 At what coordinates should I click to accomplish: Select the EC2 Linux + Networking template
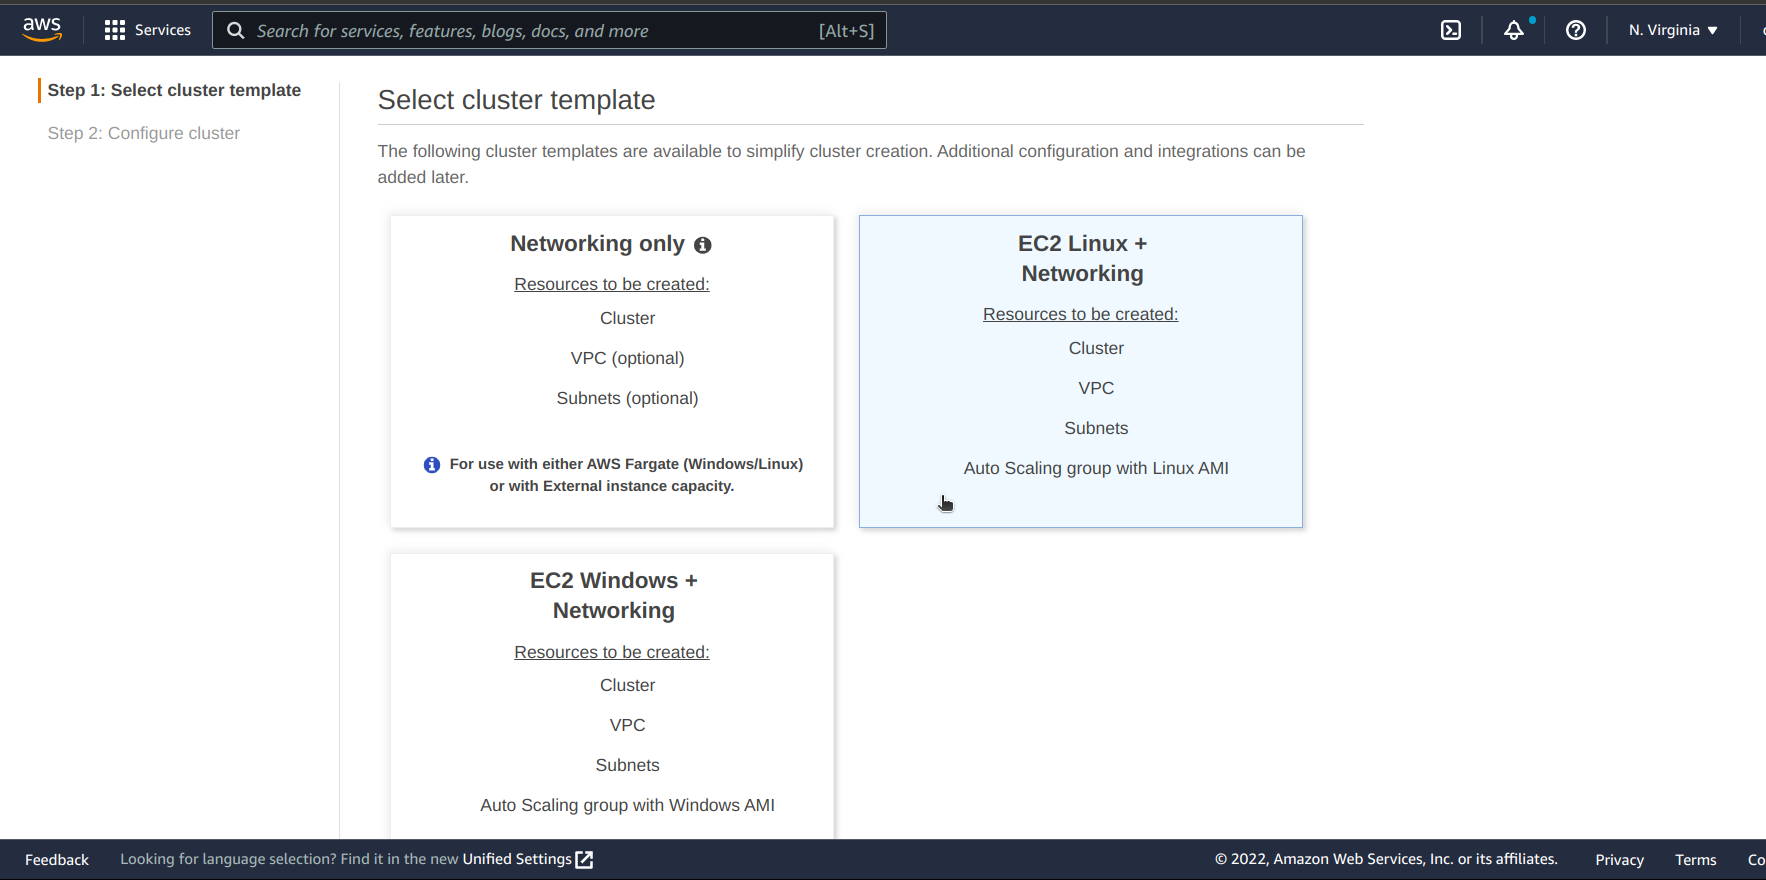click(x=1080, y=371)
